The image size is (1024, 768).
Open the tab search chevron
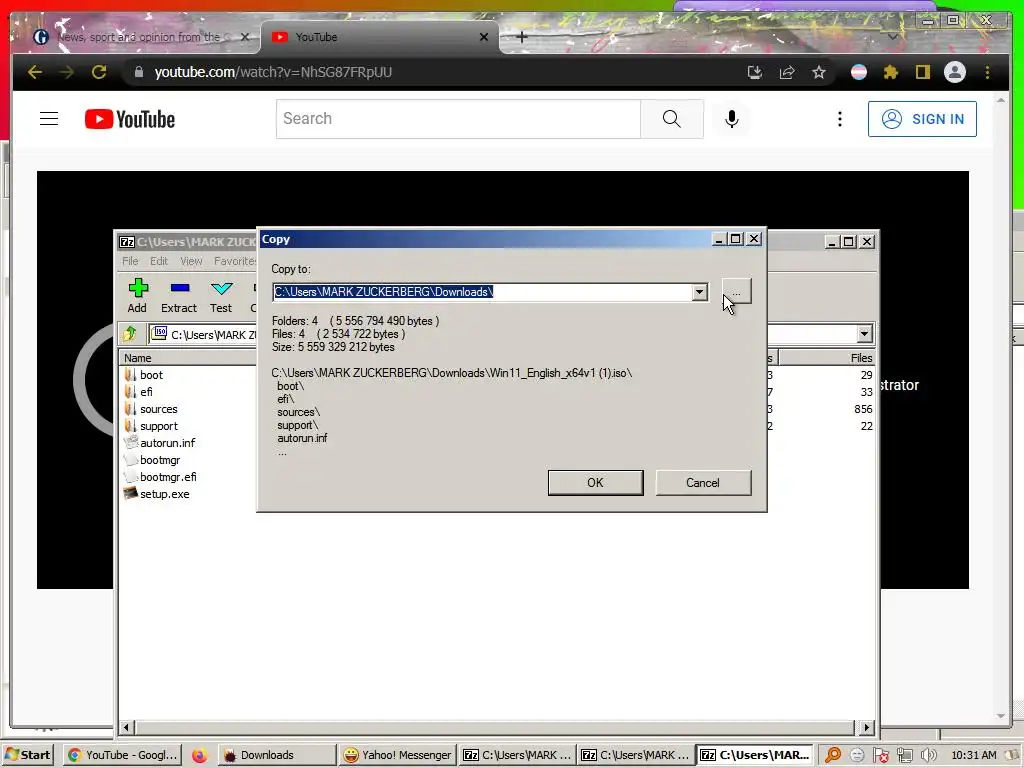click(892, 37)
